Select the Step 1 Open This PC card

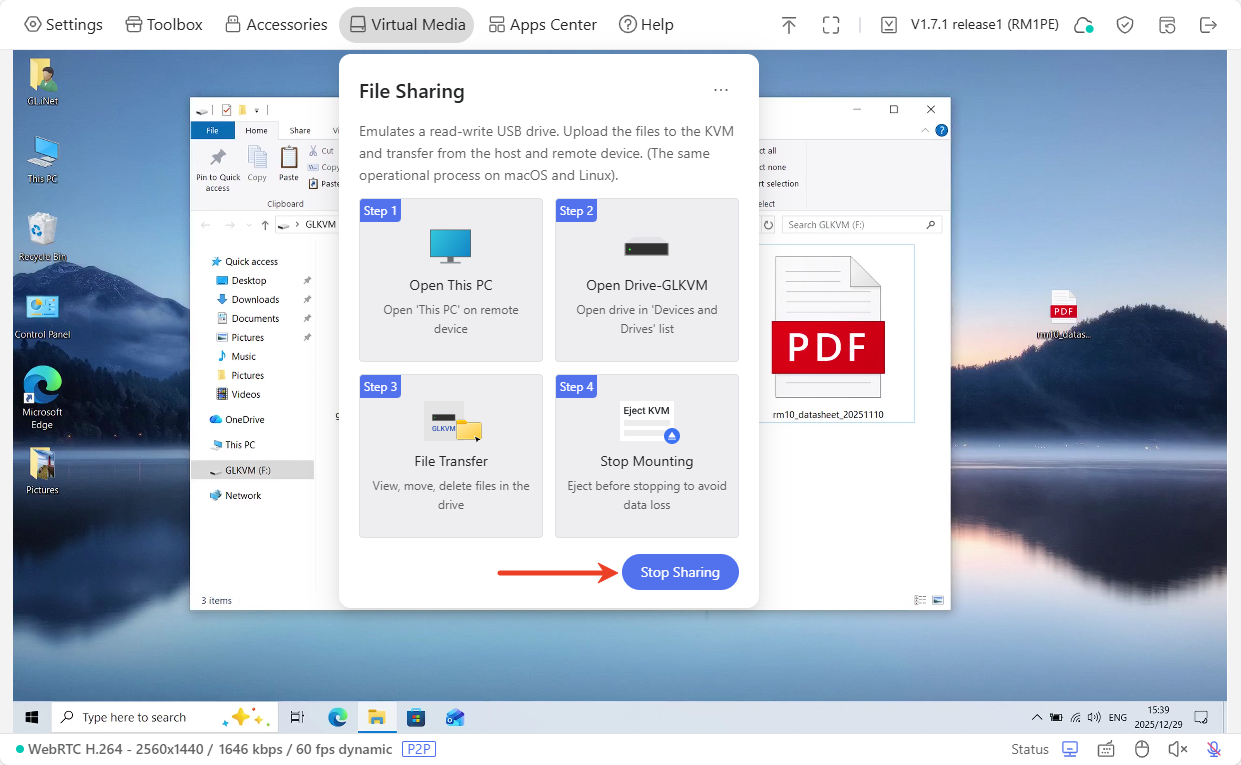[x=450, y=280]
